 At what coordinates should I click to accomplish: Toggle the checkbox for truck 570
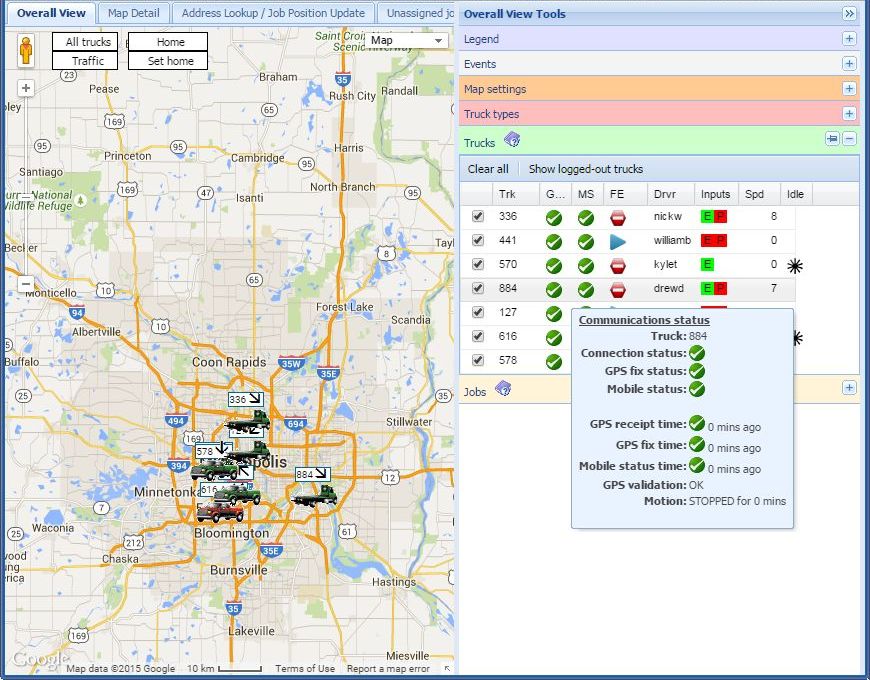click(478, 265)
